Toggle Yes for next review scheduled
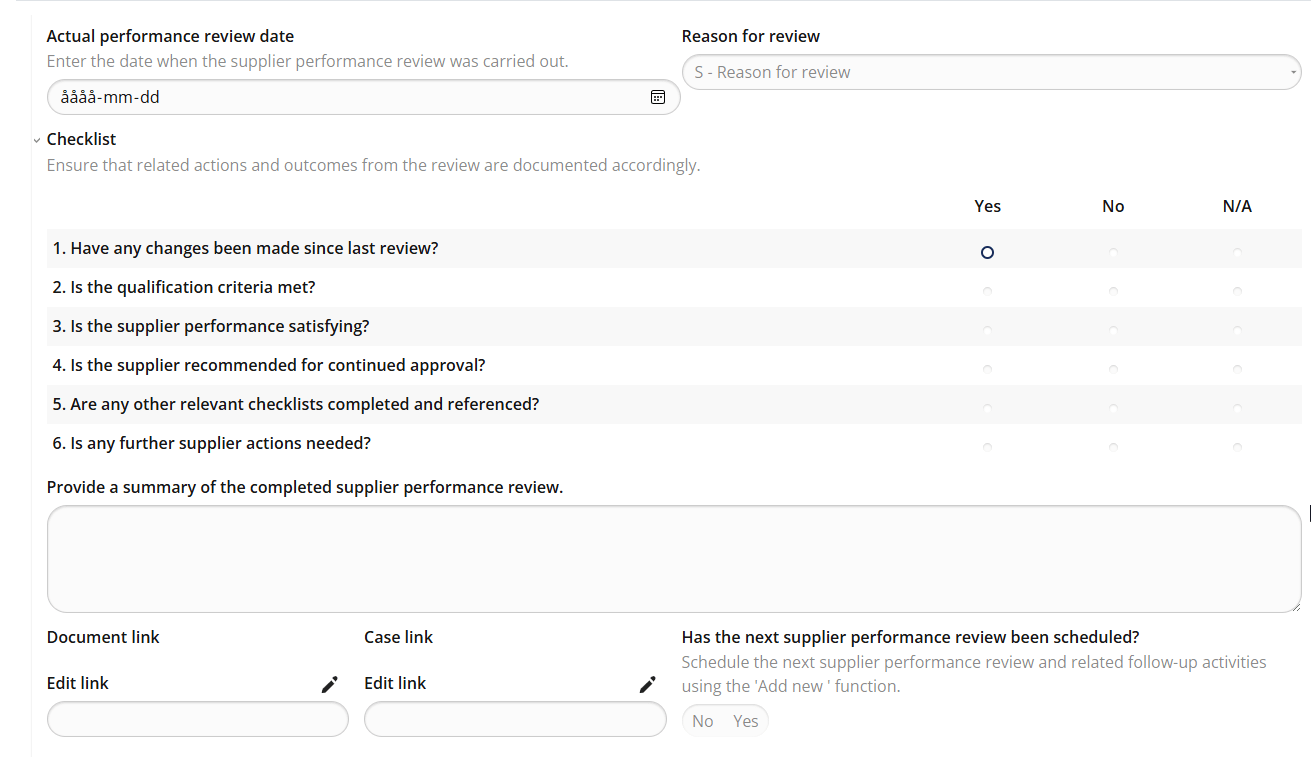 (x=746, y=721)
